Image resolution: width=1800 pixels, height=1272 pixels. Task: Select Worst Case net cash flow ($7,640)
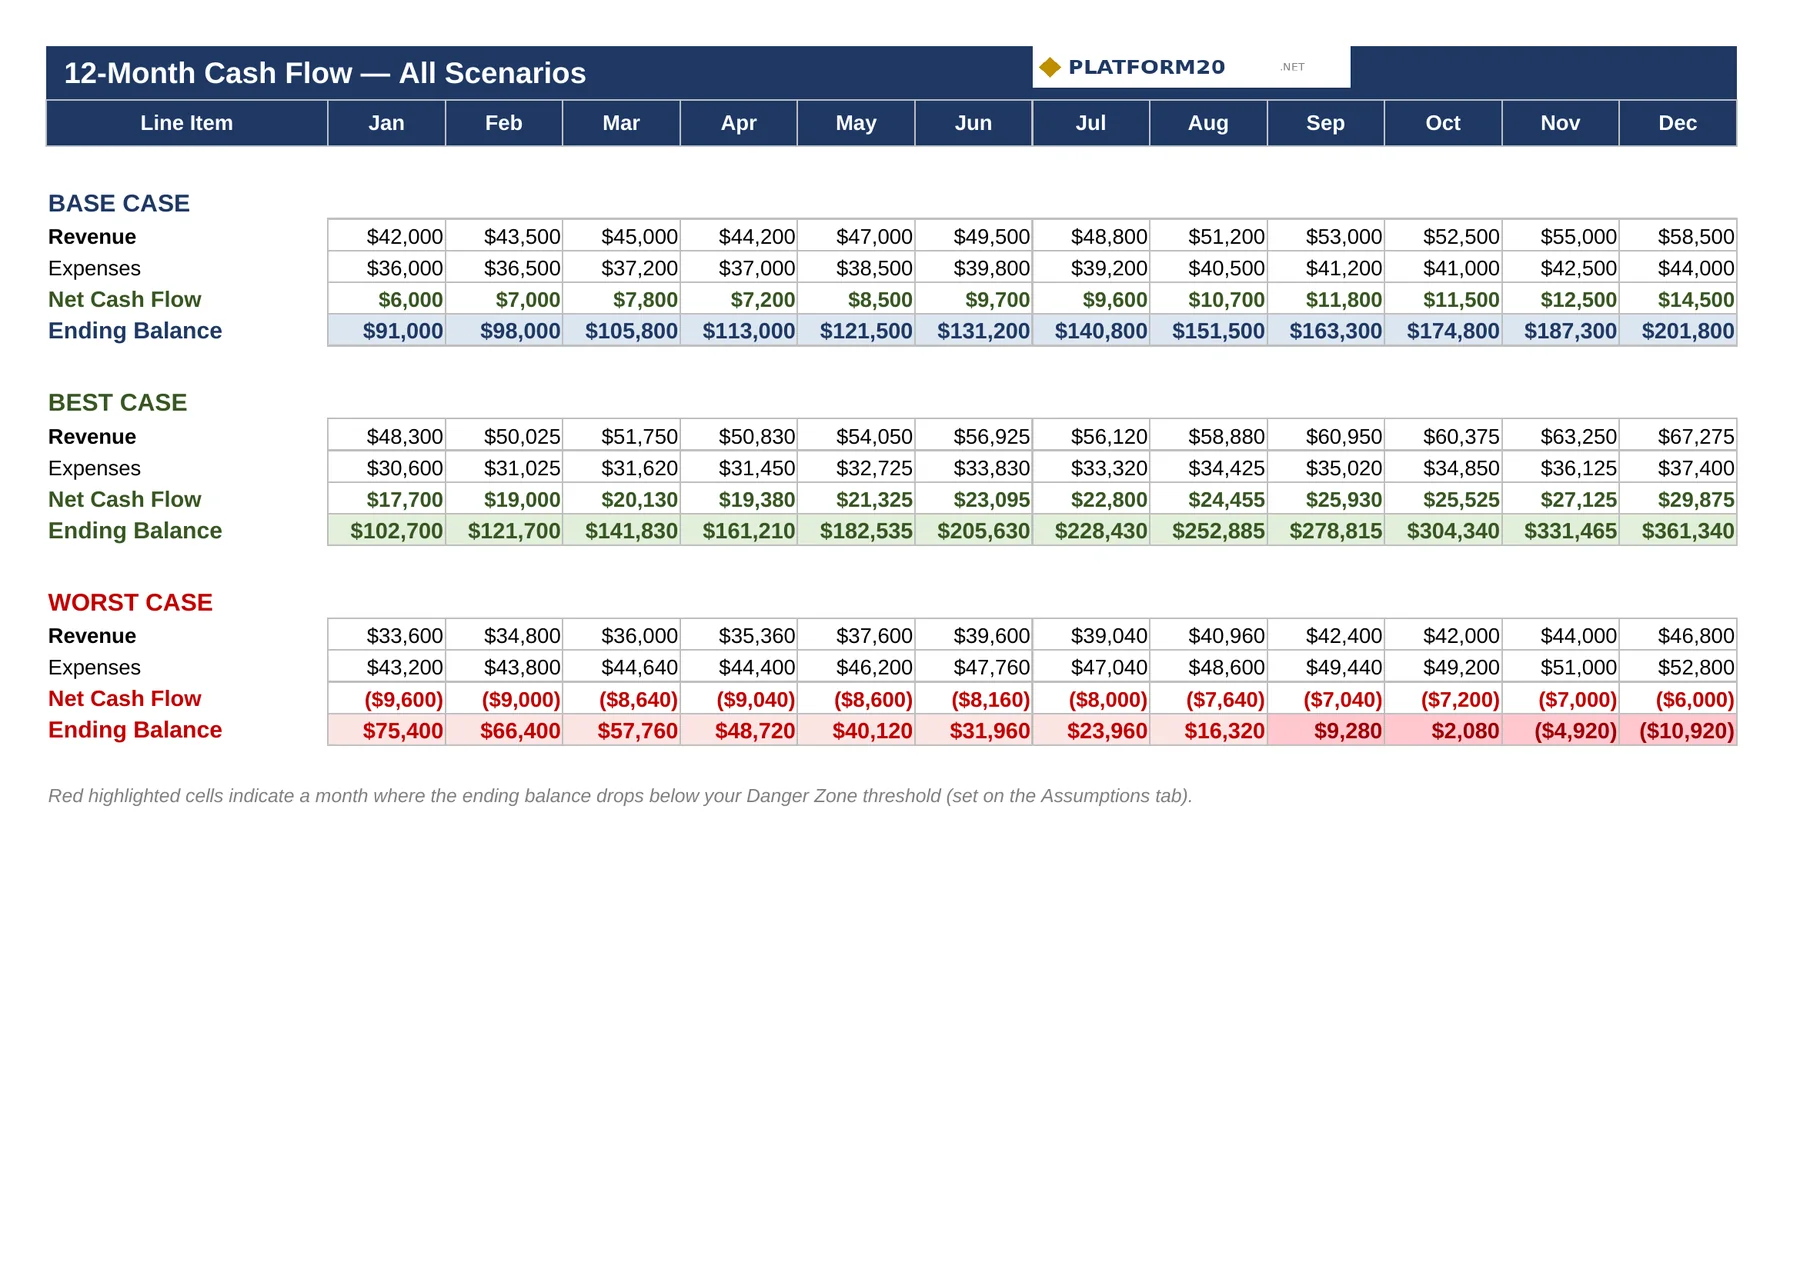point(1209,699)
